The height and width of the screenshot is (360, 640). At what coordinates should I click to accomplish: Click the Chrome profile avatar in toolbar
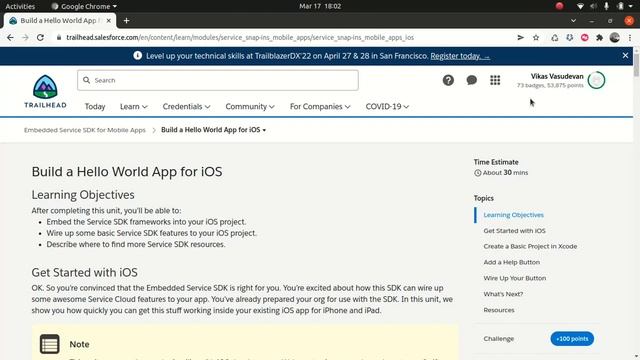point(615,38)
